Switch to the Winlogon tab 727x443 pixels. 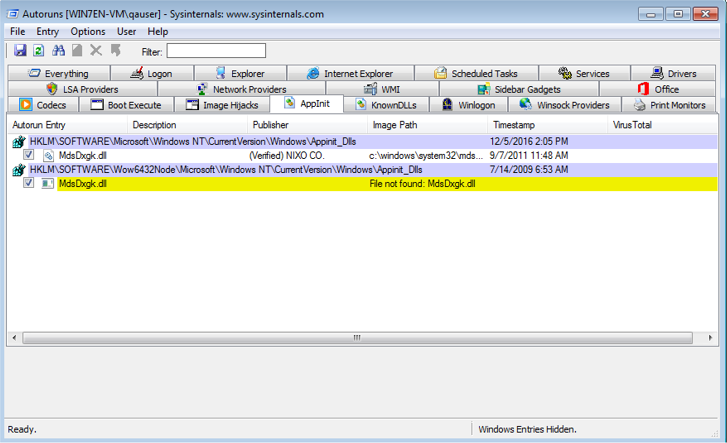pyautogui.click(x=469, y=105)
